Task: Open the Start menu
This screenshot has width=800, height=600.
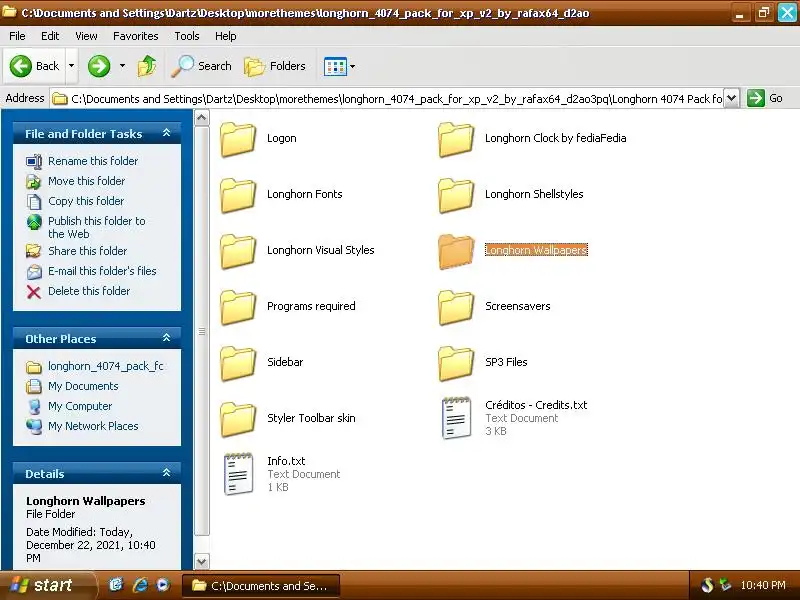Action: tap(47, 585)
